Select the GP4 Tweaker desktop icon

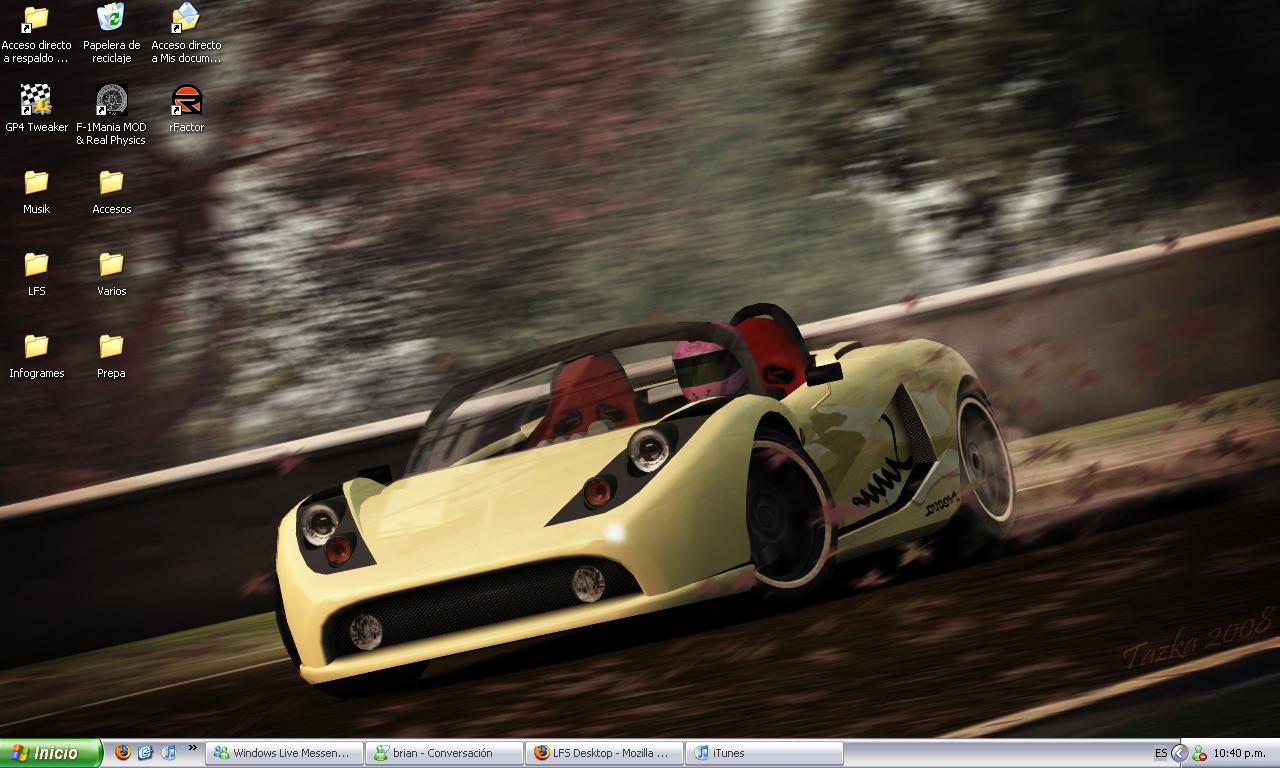coord(36,109)
